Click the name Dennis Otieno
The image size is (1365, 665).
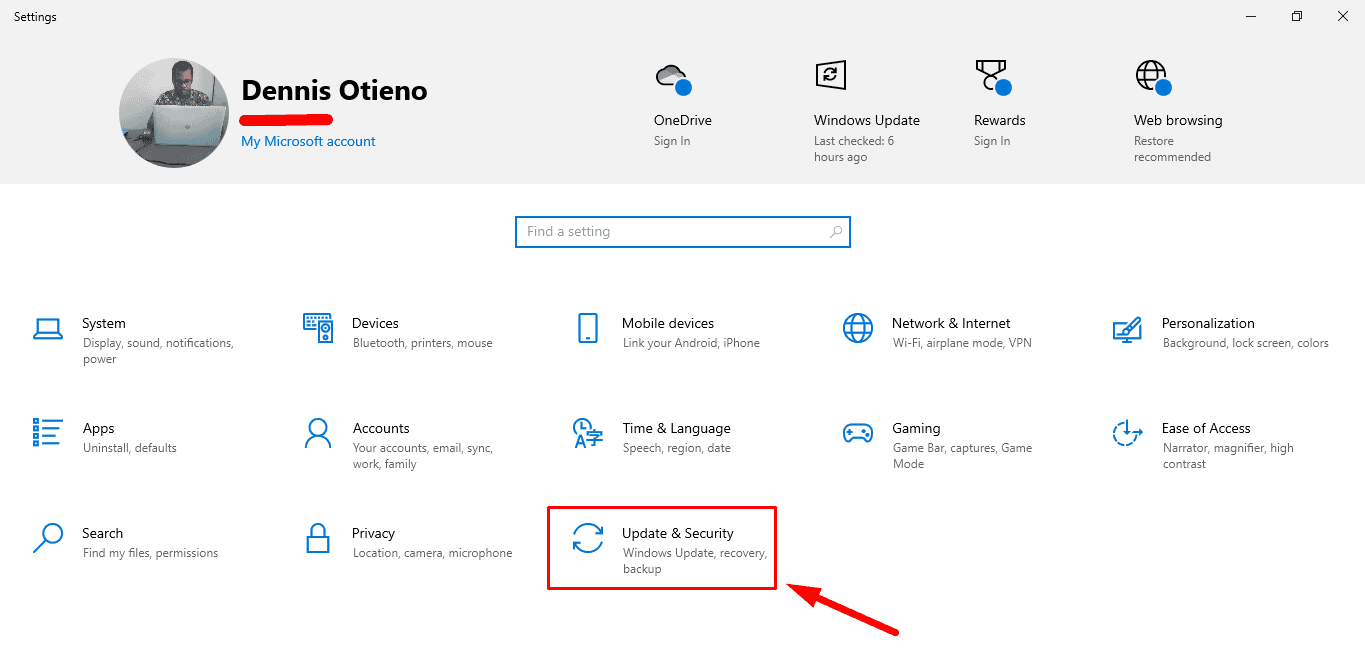click(334, 90)
